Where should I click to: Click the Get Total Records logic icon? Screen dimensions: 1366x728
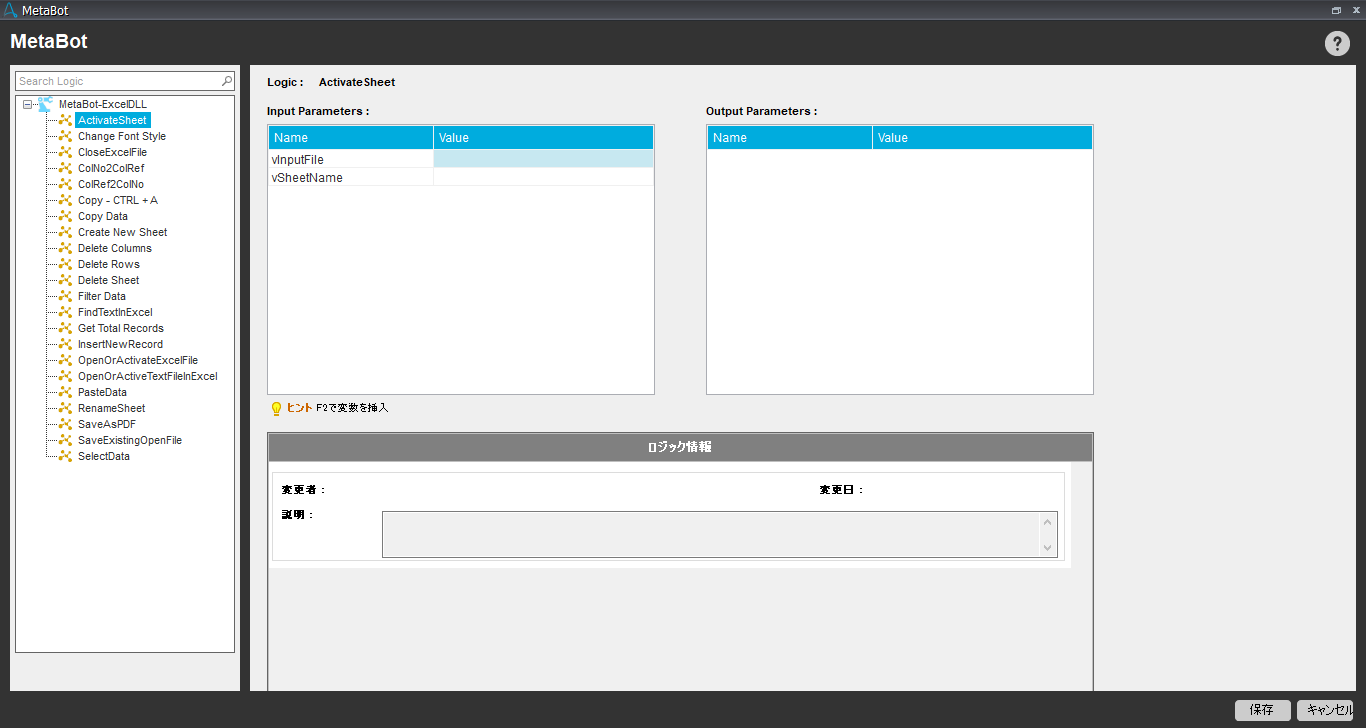pos(65,328)
